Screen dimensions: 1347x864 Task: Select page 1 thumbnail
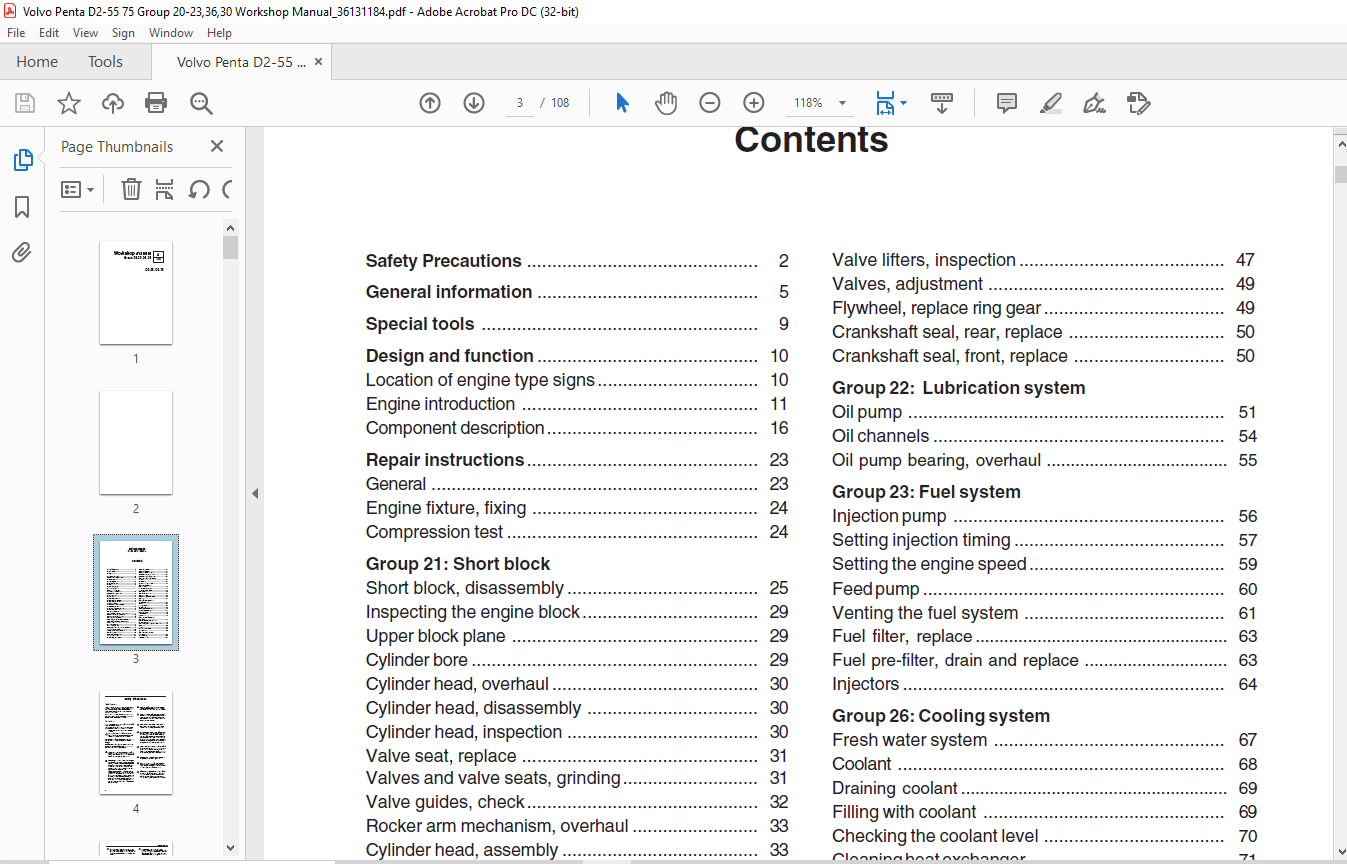(136, 293)
